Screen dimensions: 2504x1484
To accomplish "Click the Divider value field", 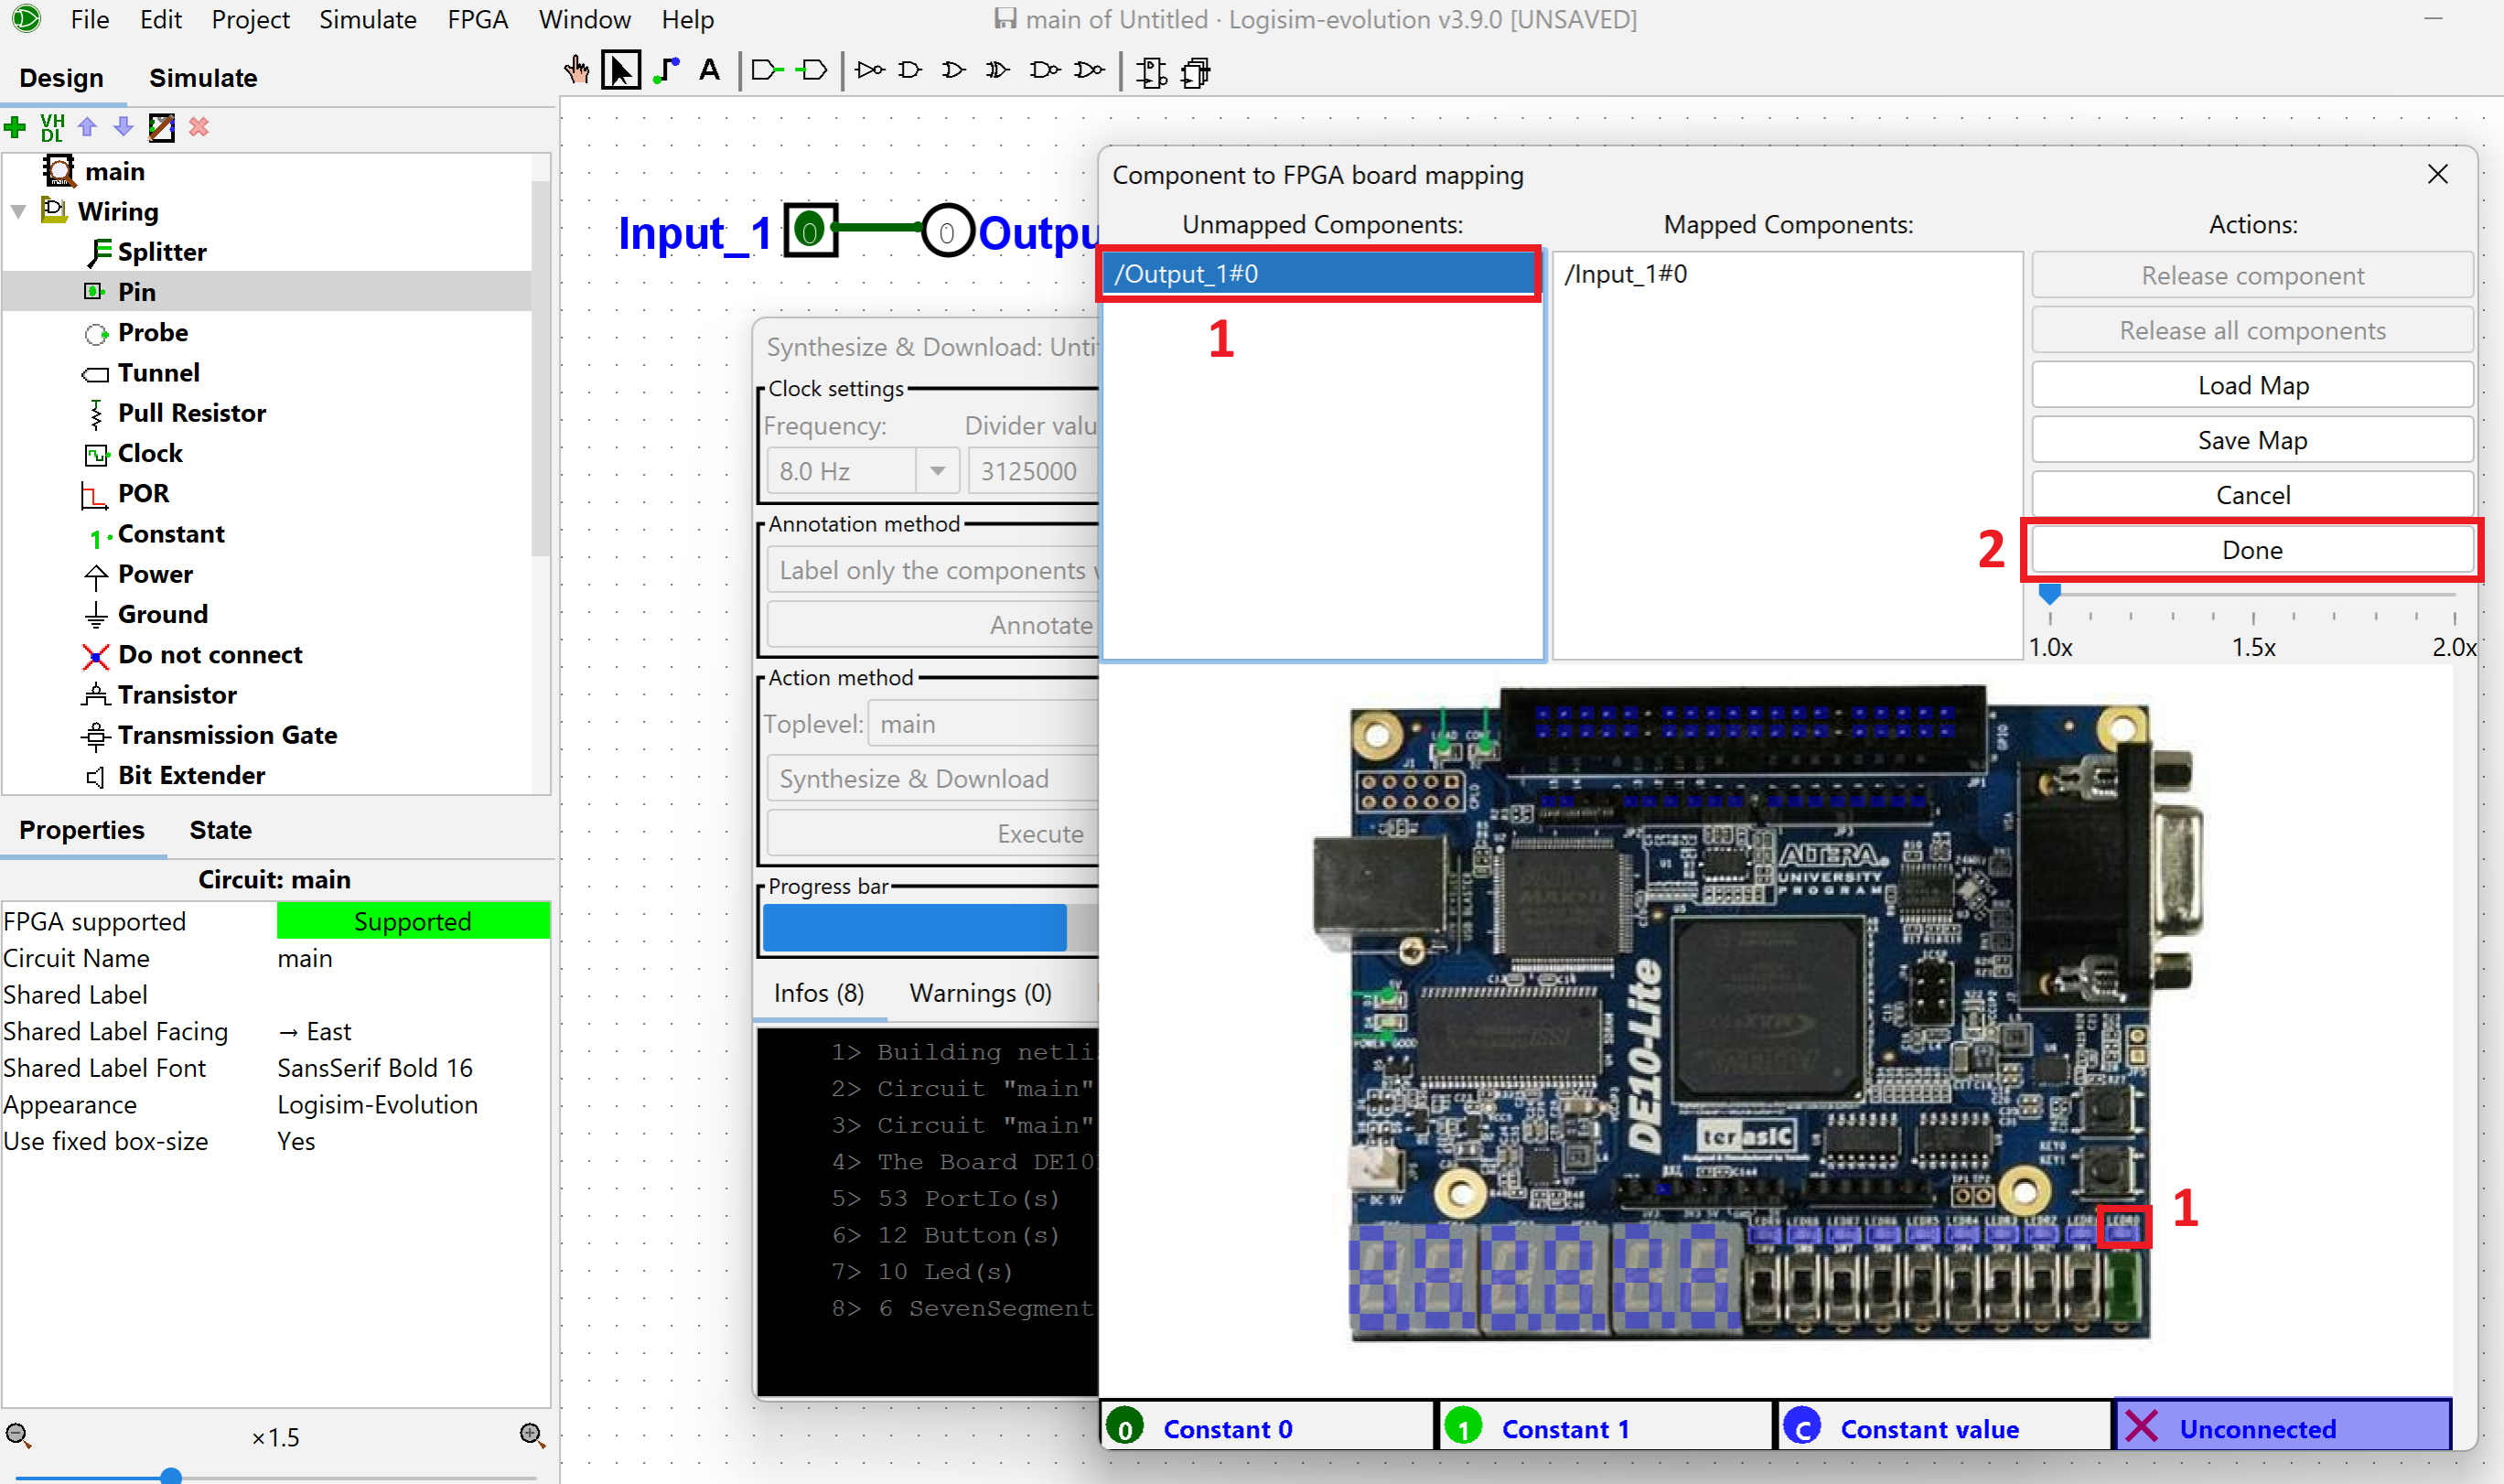I will pyautogui.click(x=1032, y=471).
